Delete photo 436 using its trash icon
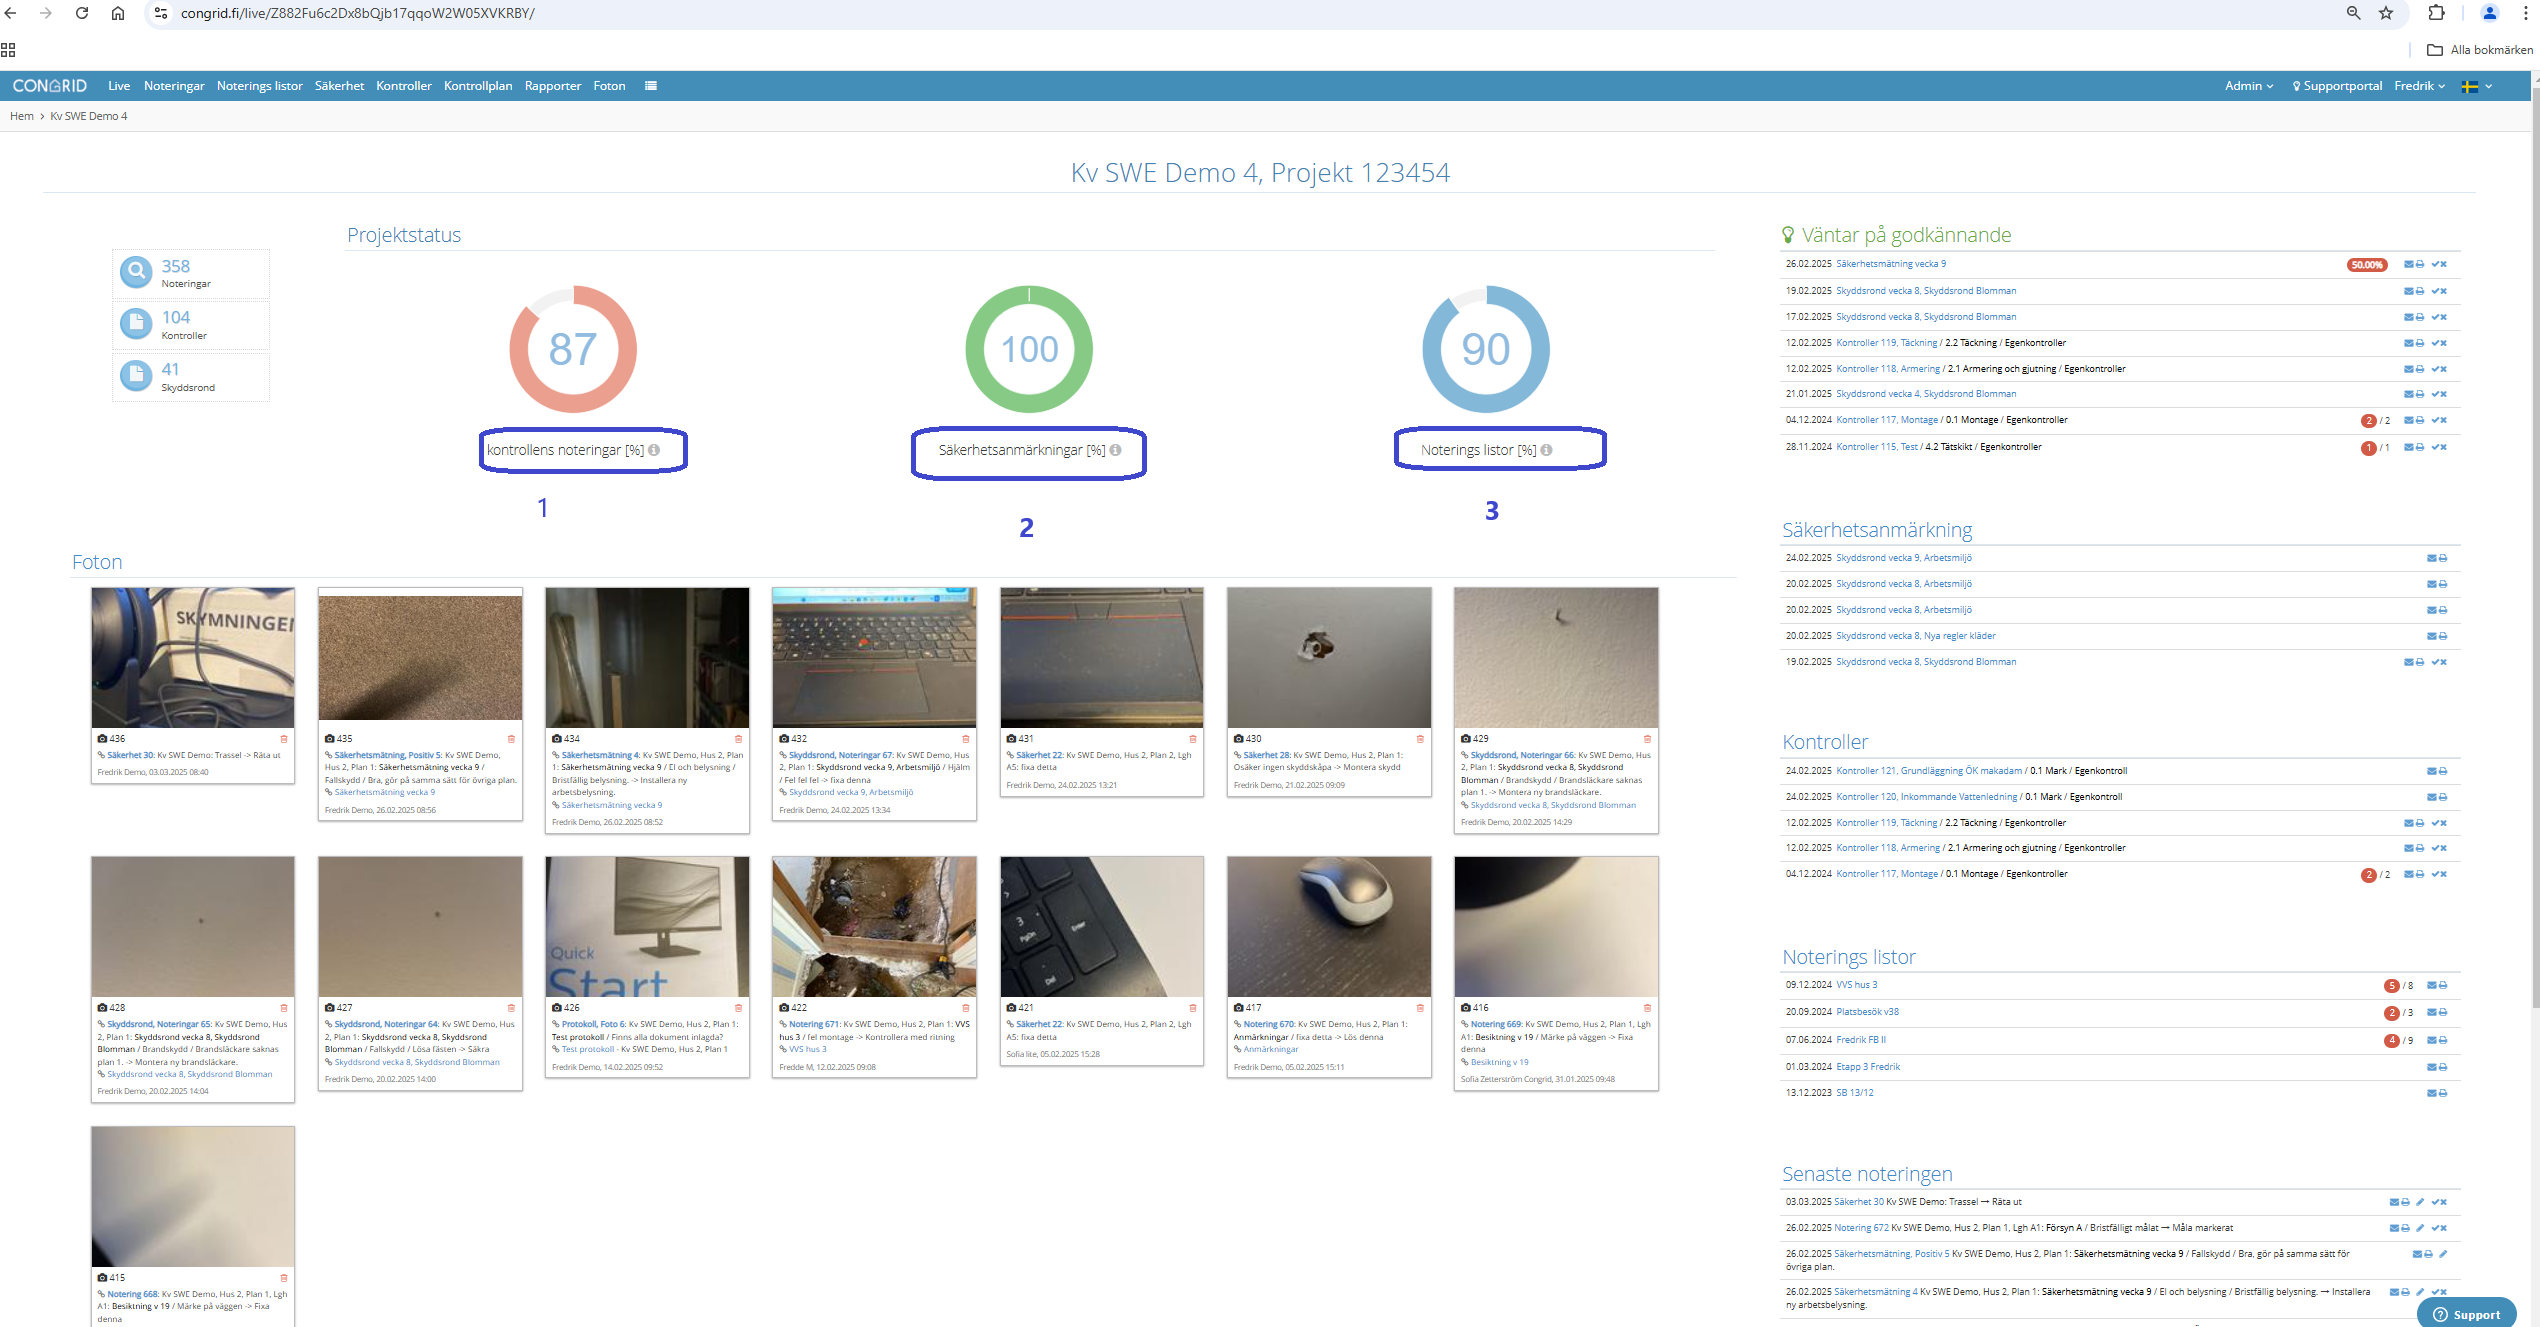The height and width of the screenshot is (1327, 2540). coord(284,739)
